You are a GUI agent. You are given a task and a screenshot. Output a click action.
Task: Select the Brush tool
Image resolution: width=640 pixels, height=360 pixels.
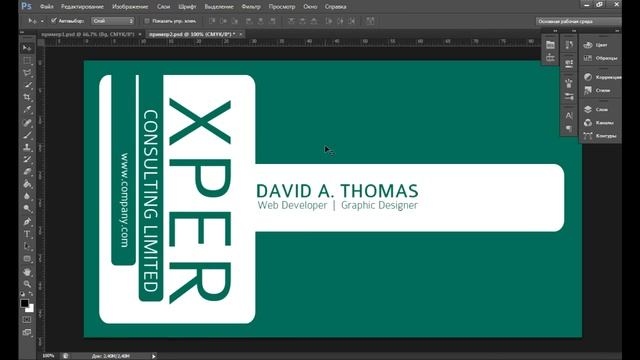click(27, 135)
